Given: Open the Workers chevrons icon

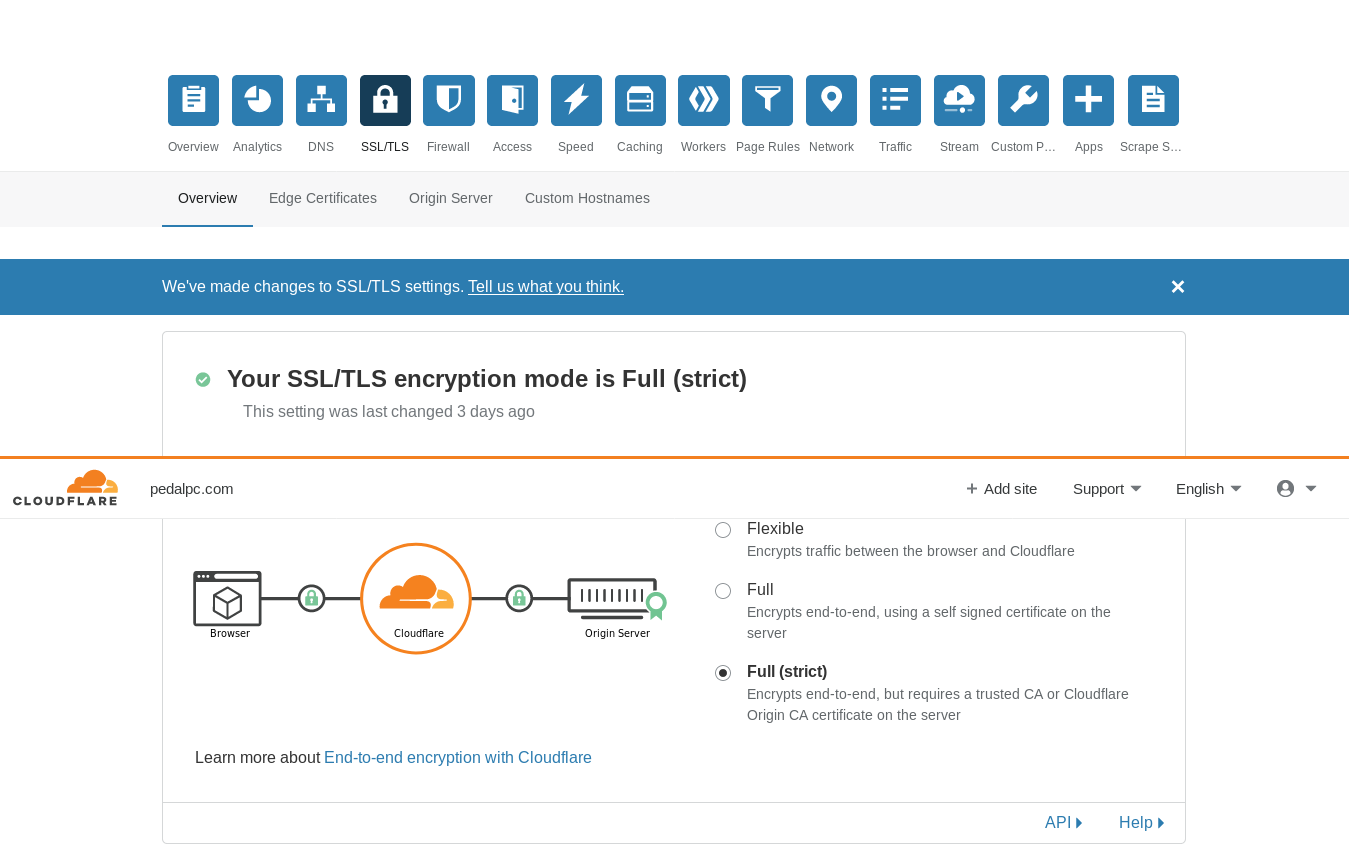Looking at the screenshot, I should click(703, 100).
